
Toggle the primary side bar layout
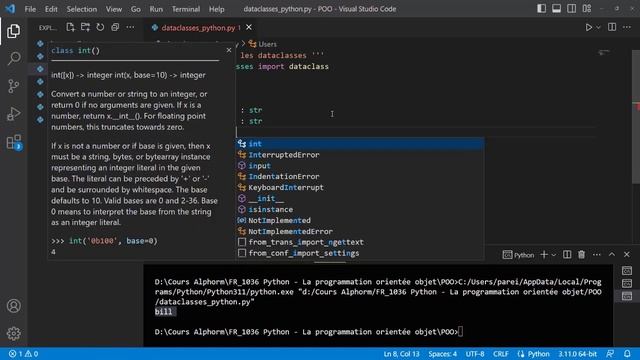[541, 9]
